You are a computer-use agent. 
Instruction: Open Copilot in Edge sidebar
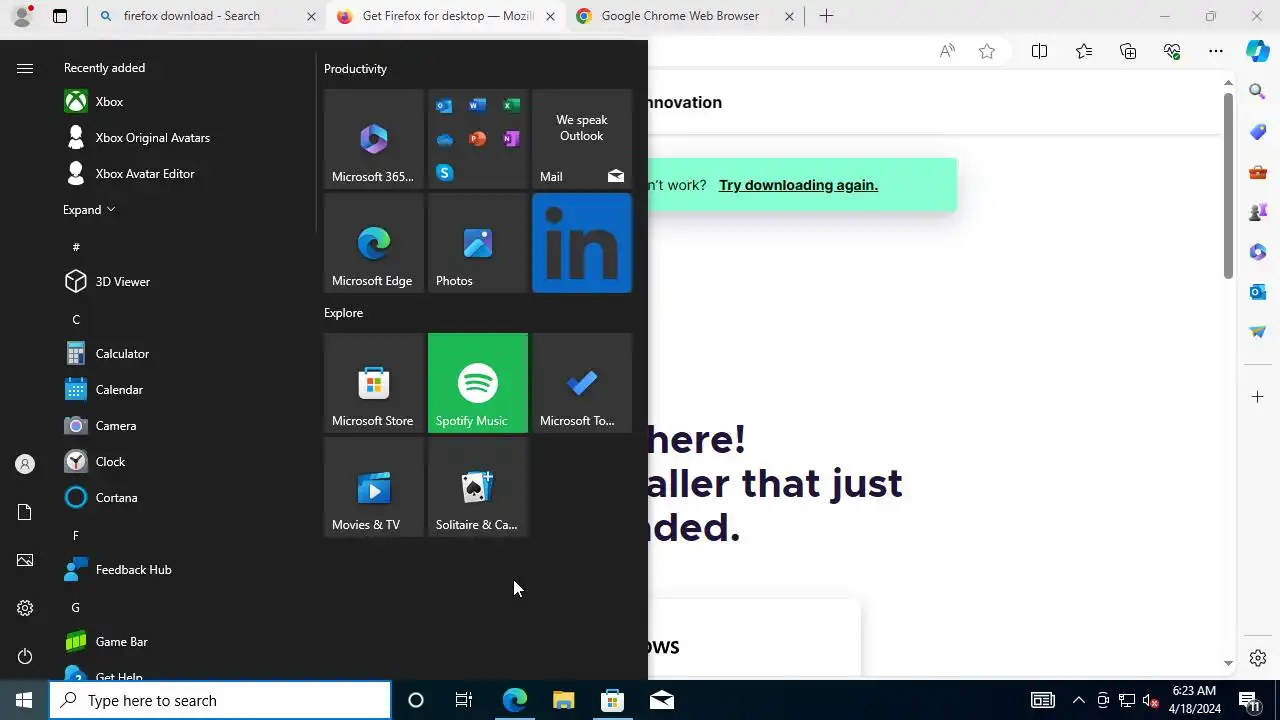click(1258, 51)
